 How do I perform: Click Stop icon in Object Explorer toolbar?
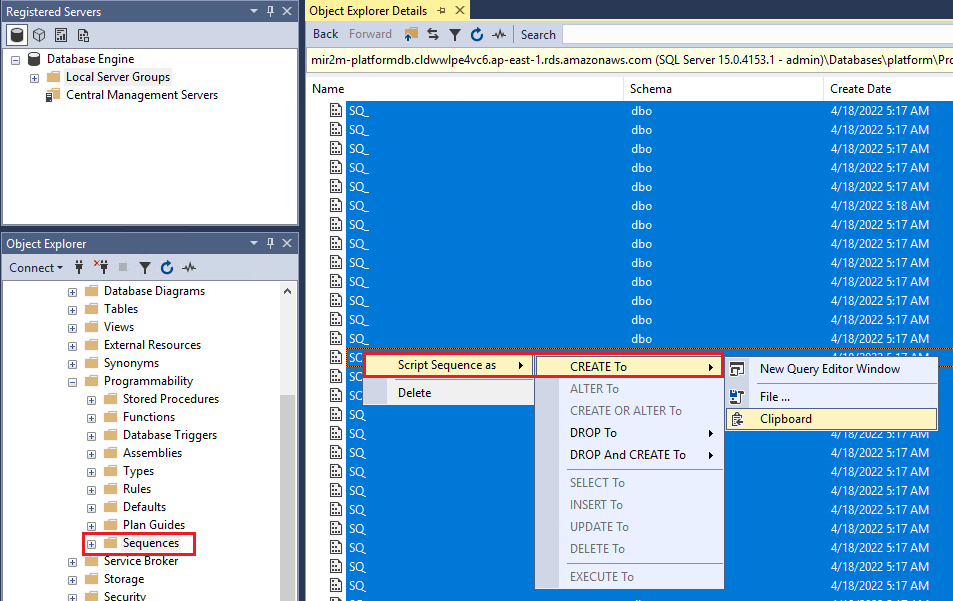(123, 267)
